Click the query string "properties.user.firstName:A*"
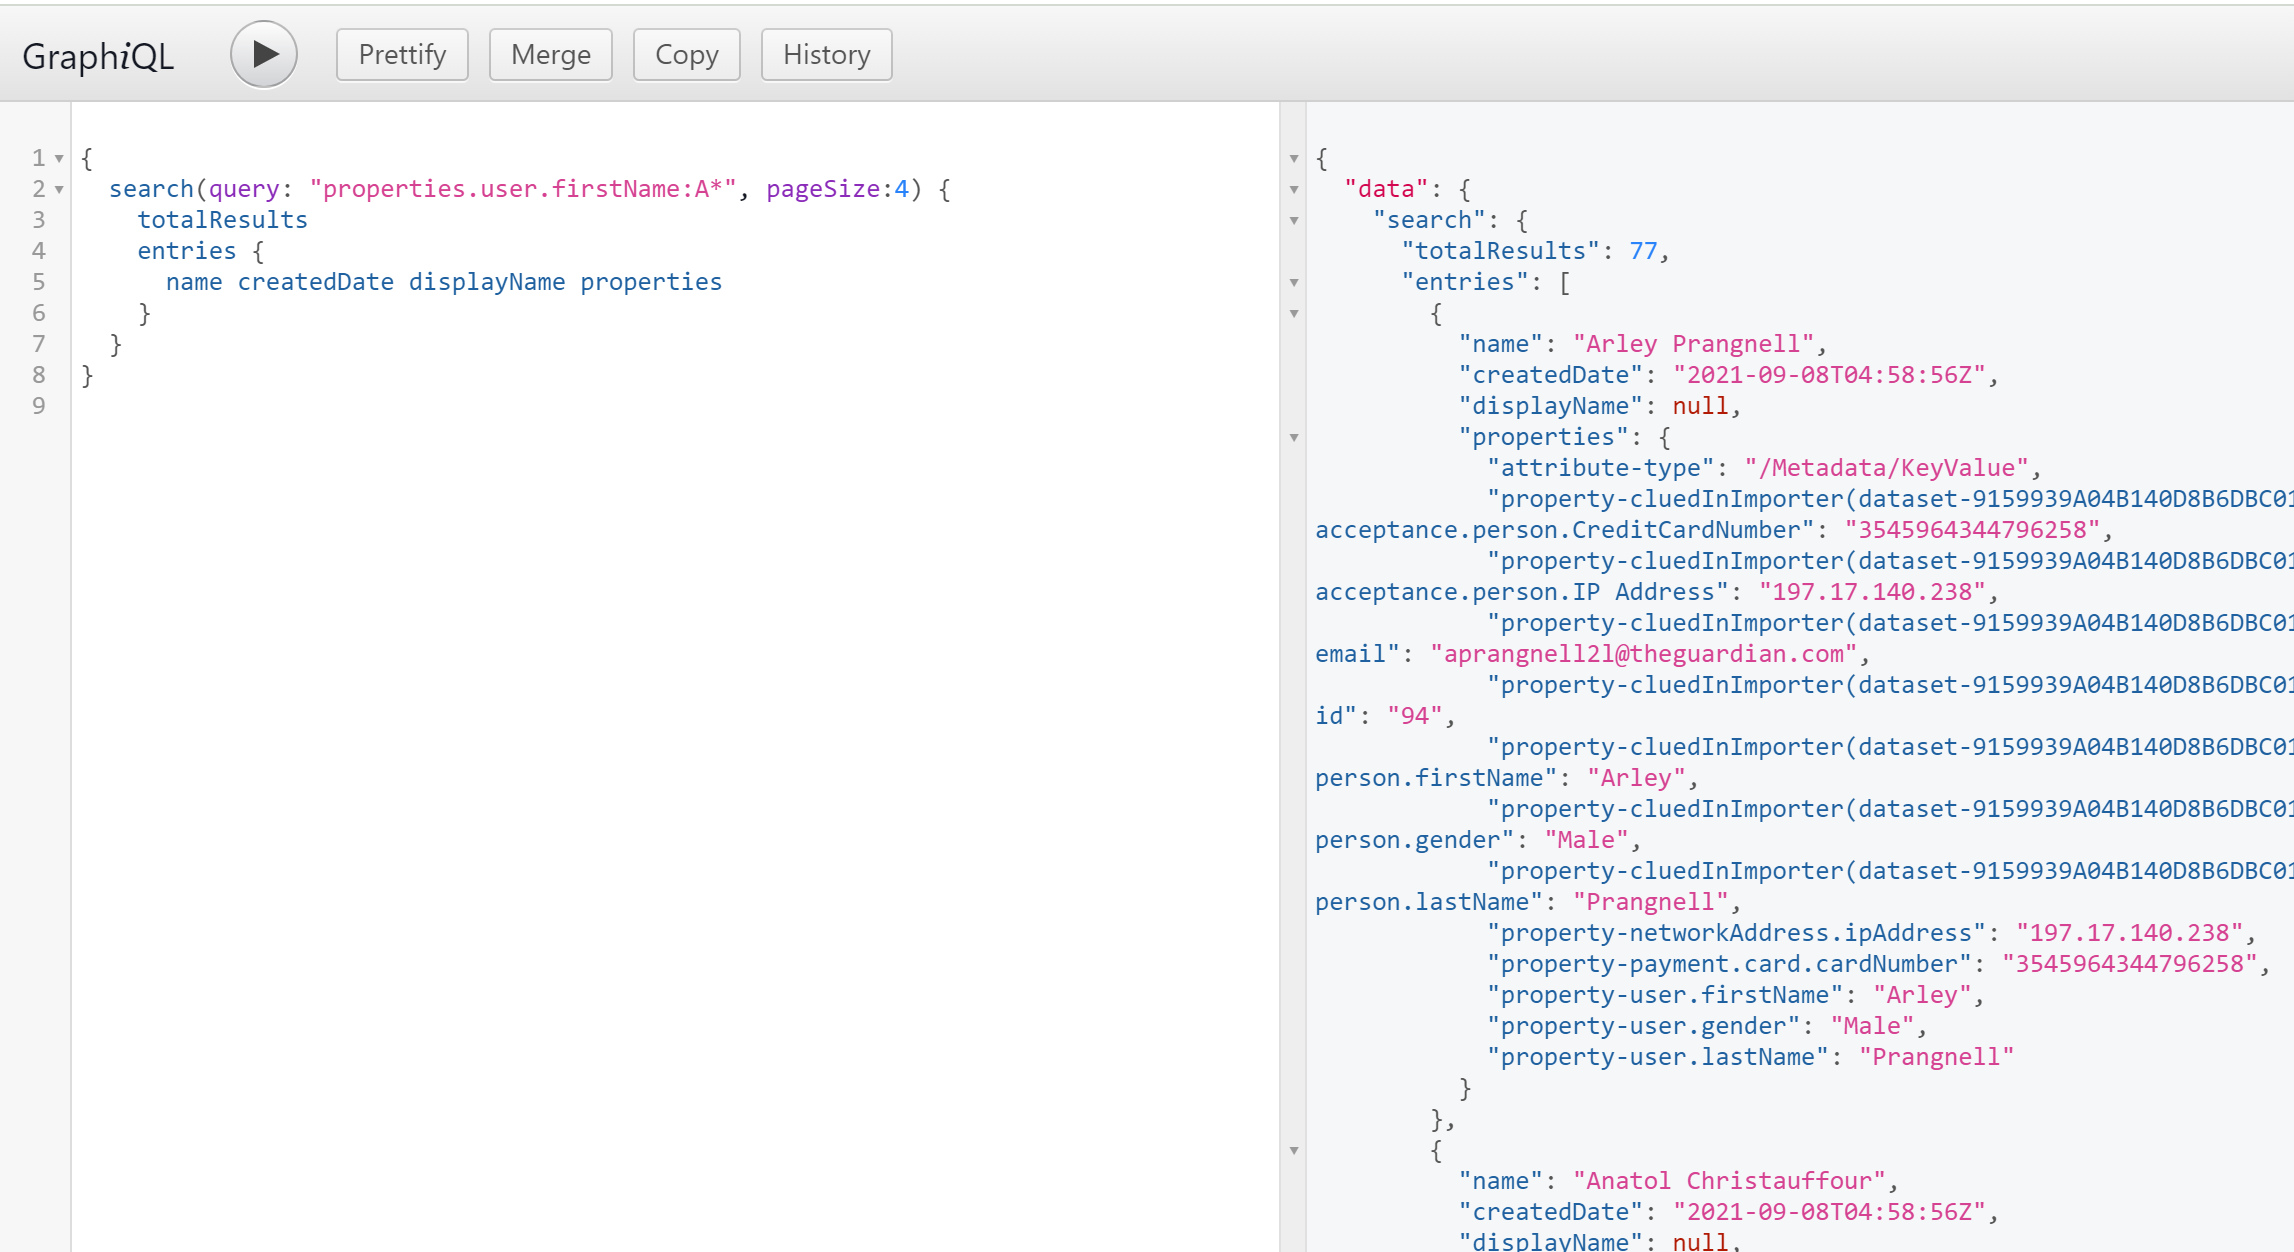 click(x=523, y=189)
